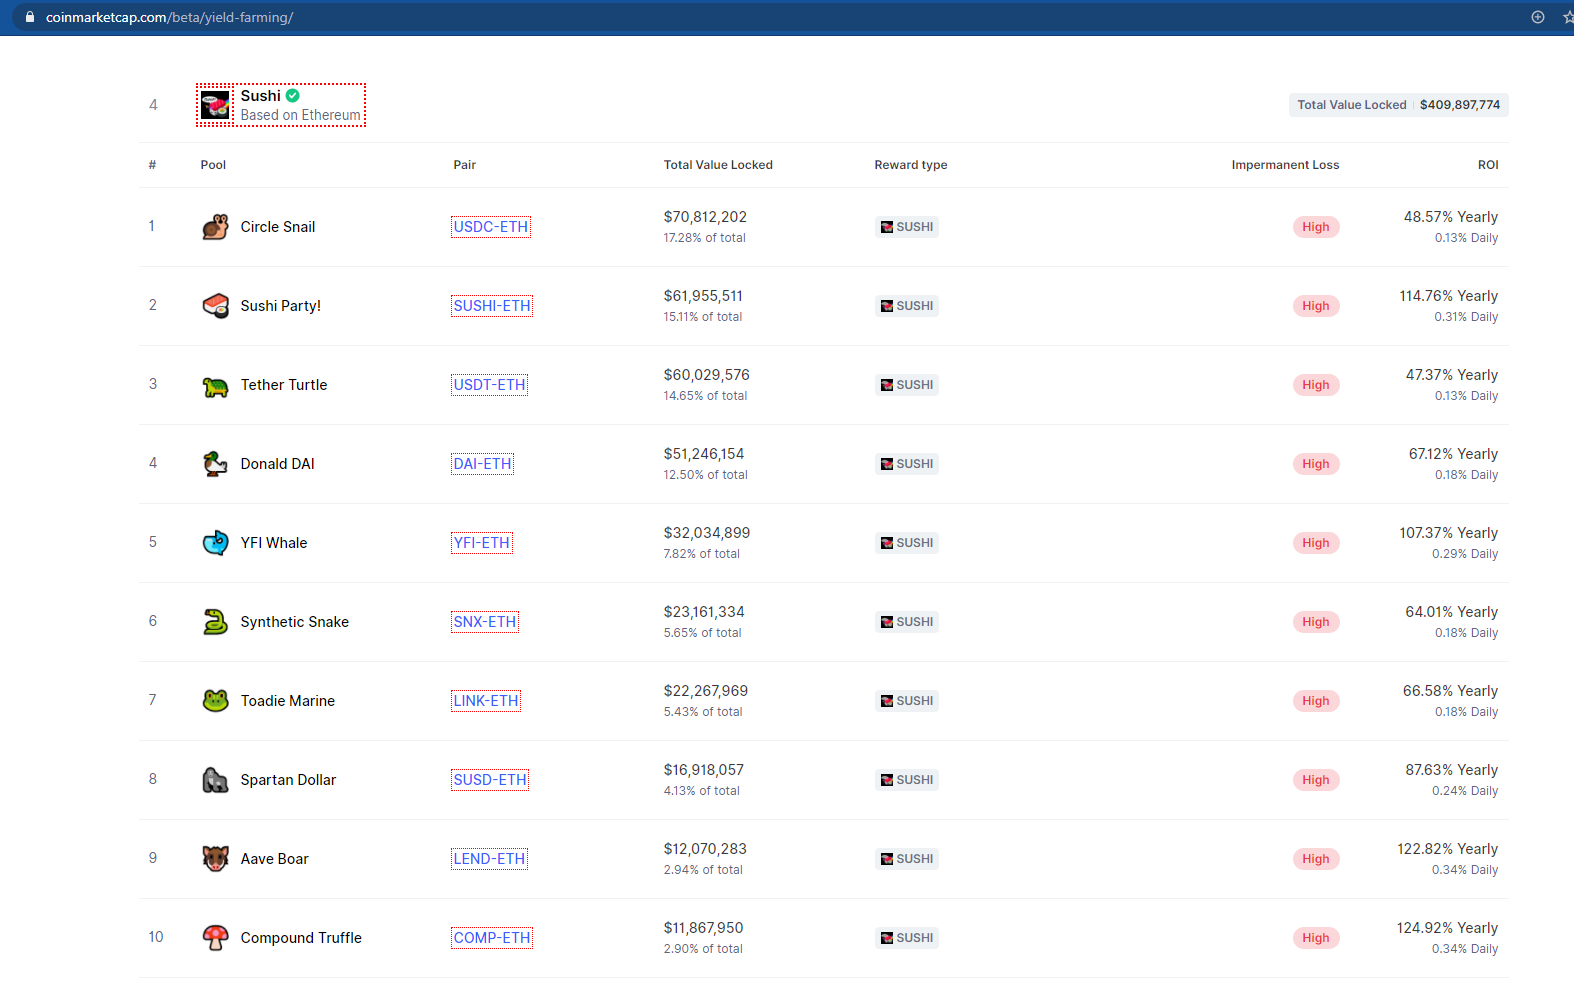Click the SUSHI reward badge in YFI Whale row
Screen dimensions: 1574x992
tap(907, 543)
